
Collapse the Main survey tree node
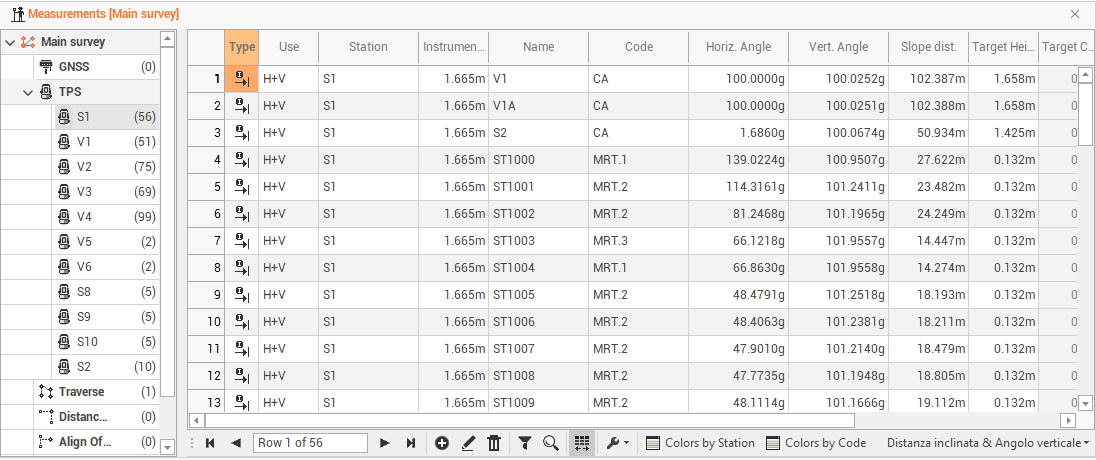pos(10,43)
